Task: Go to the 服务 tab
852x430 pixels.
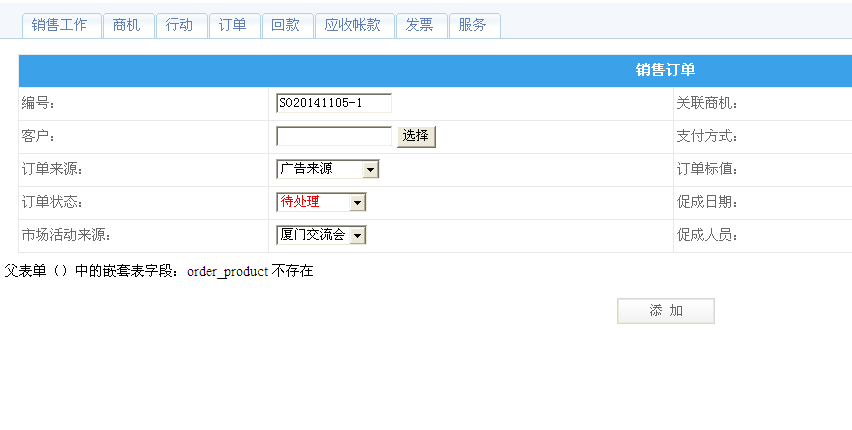Action: pos(474,26)
